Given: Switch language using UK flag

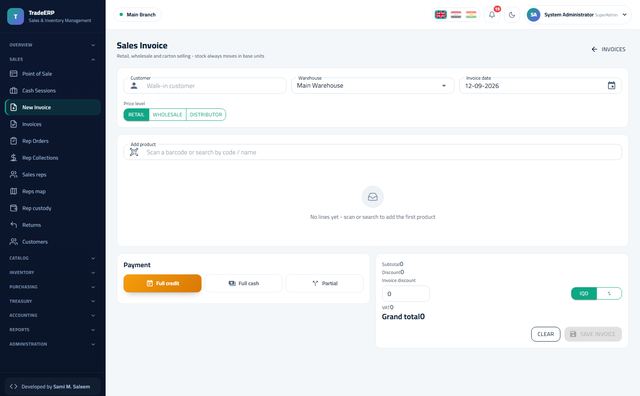Looking at the screenshot, I should (x=440, y=15).
